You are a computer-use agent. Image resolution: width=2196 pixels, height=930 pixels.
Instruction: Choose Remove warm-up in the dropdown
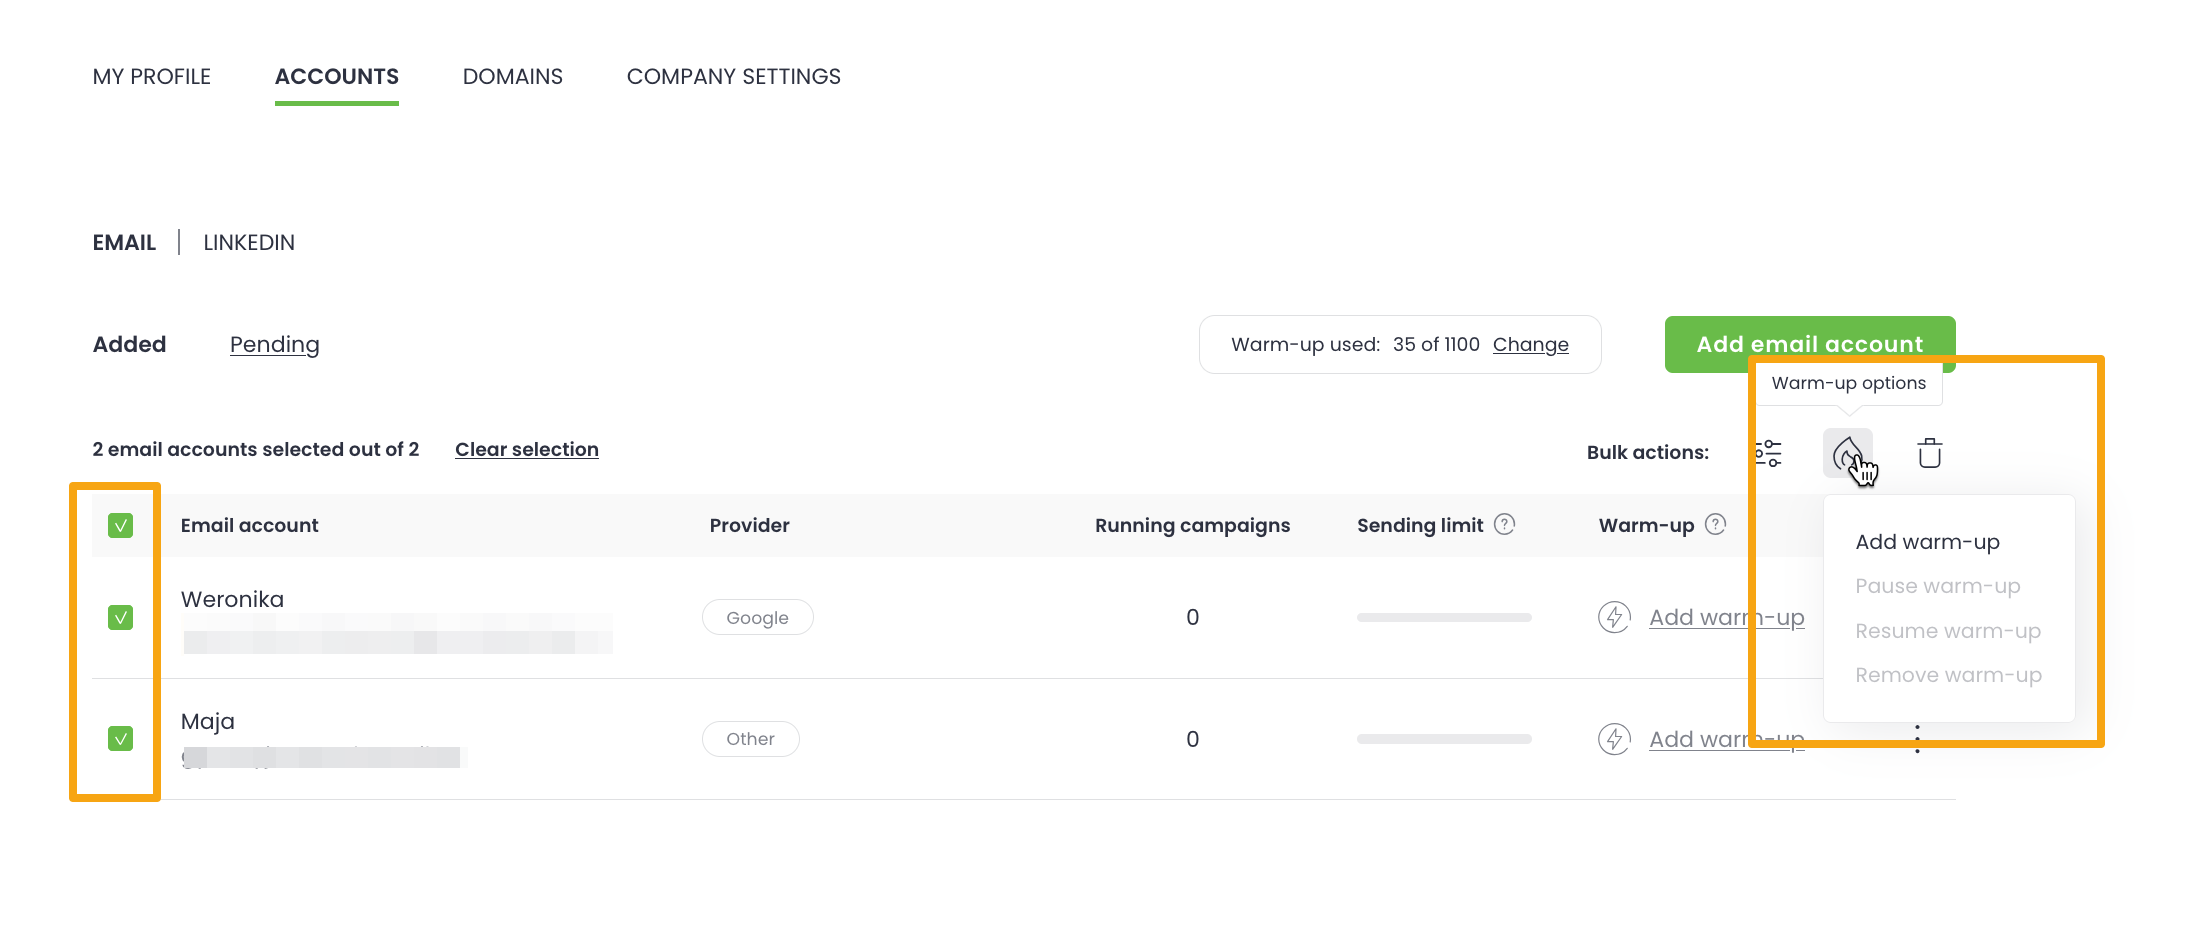point(1948,675)
